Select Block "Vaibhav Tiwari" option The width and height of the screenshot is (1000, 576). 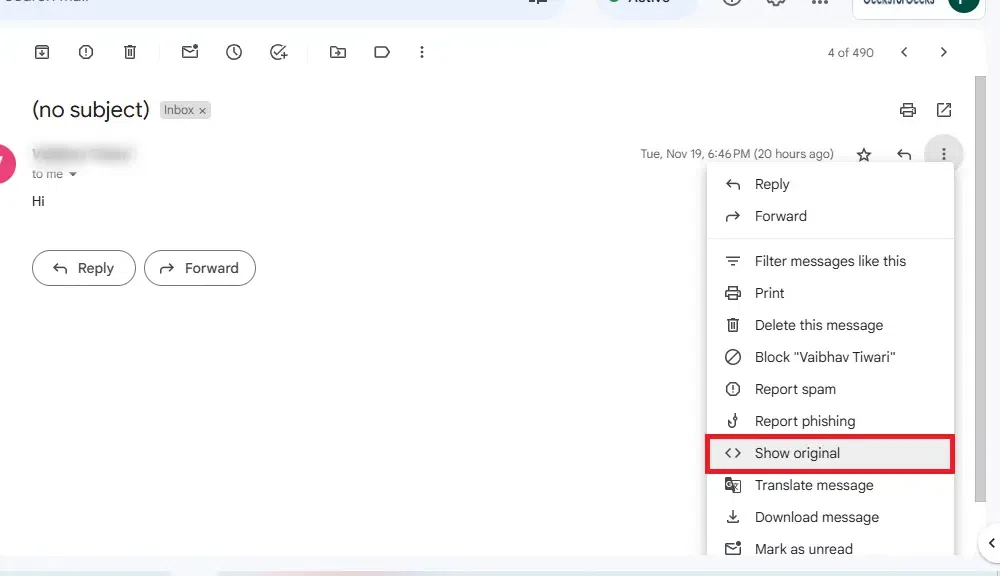coord(830,357)
